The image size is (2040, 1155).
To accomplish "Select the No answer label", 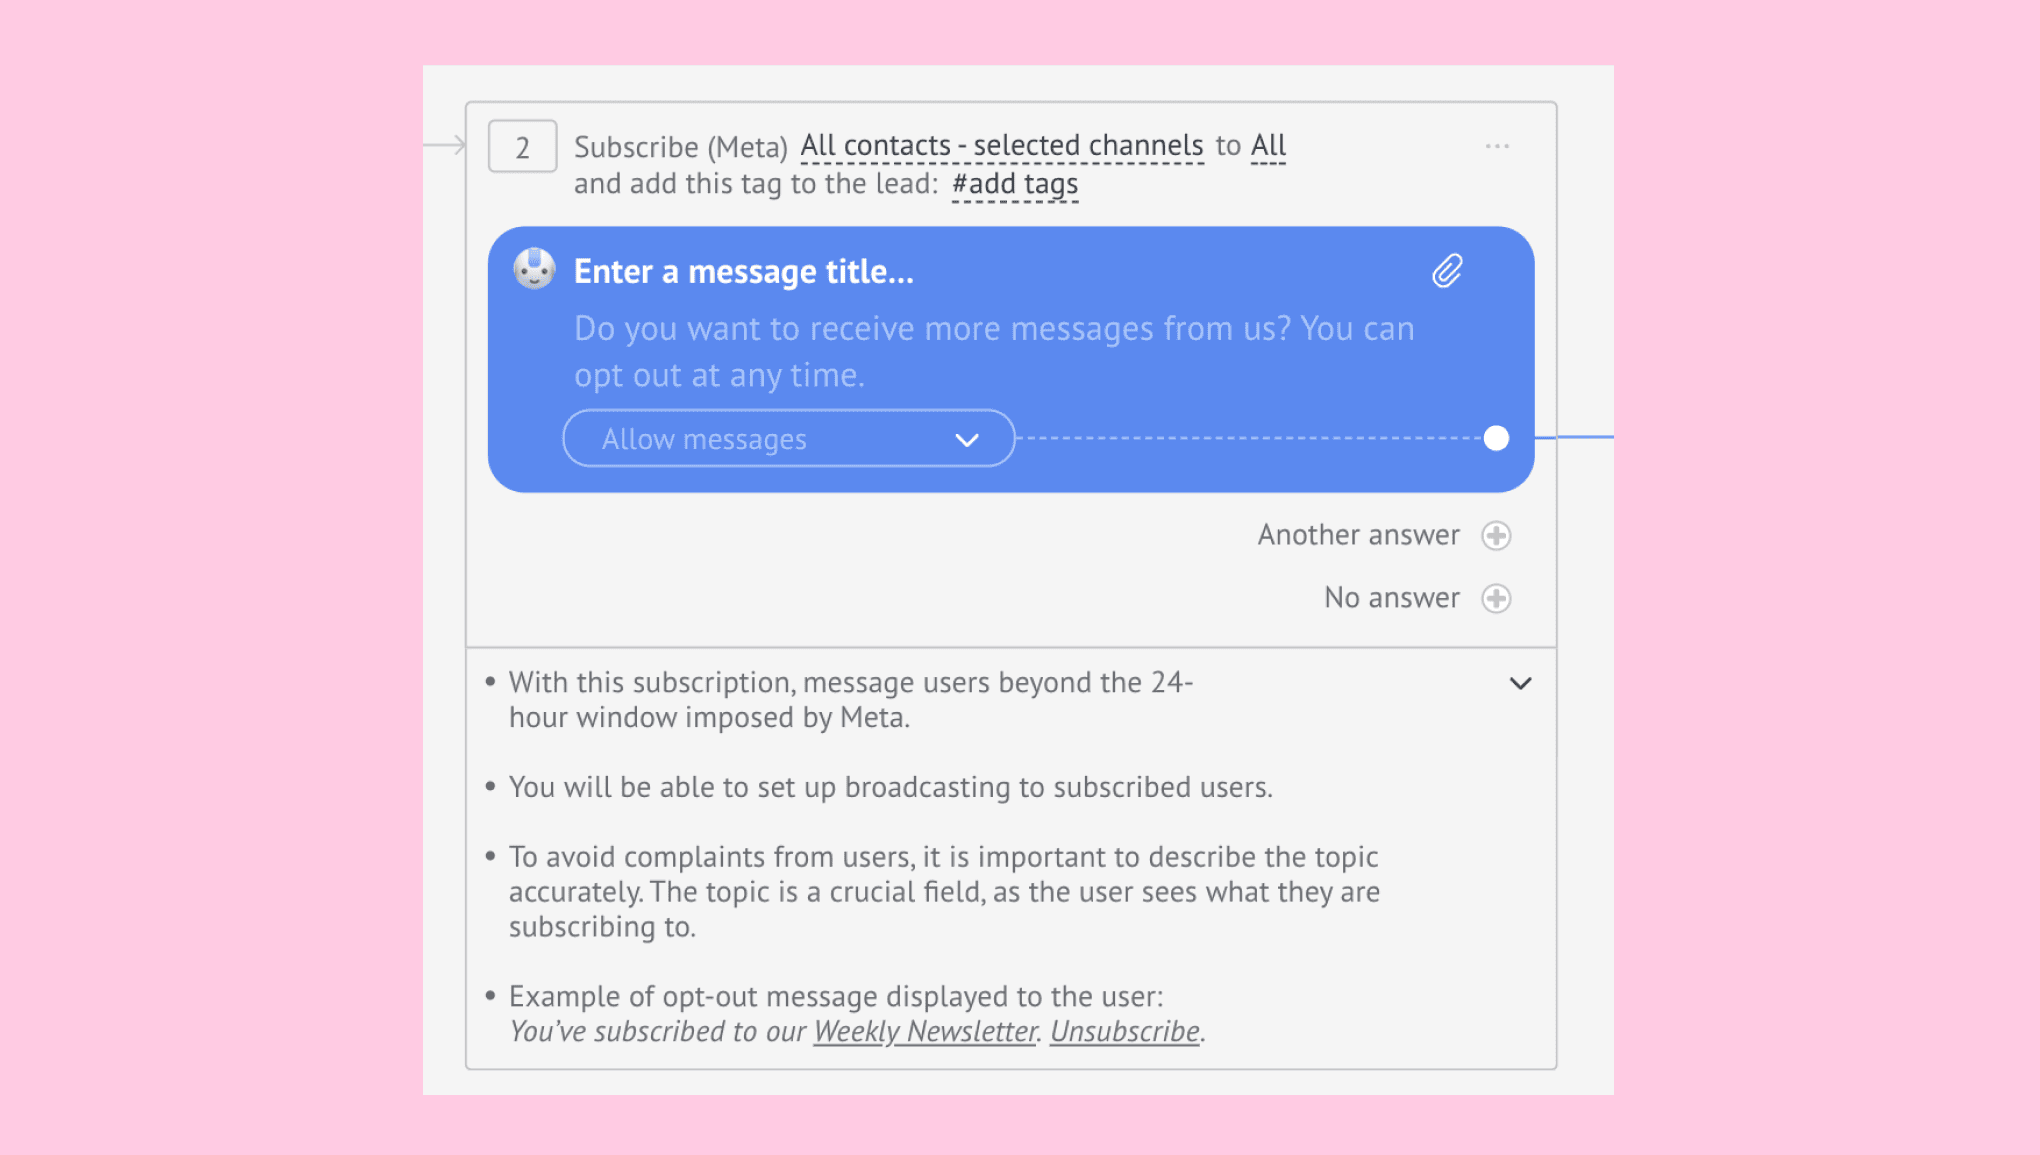I will coord(1391,598).
